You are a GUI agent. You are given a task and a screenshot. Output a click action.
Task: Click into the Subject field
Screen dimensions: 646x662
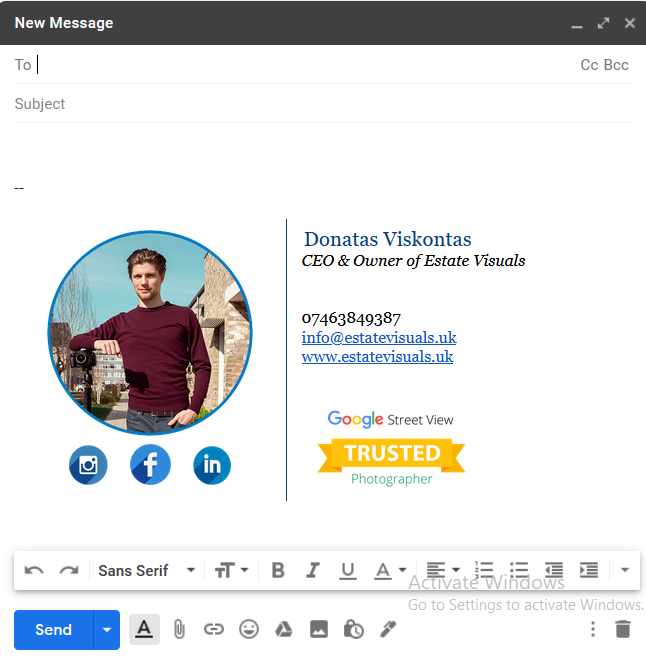(x=320, y=104)
